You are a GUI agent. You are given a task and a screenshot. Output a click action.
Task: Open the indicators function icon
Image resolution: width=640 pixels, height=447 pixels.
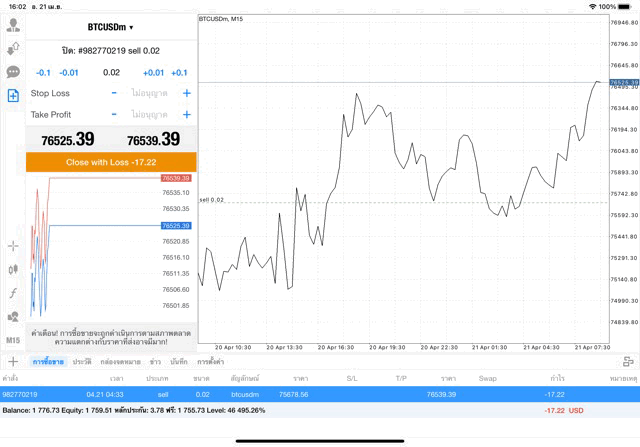coord(13,293)
